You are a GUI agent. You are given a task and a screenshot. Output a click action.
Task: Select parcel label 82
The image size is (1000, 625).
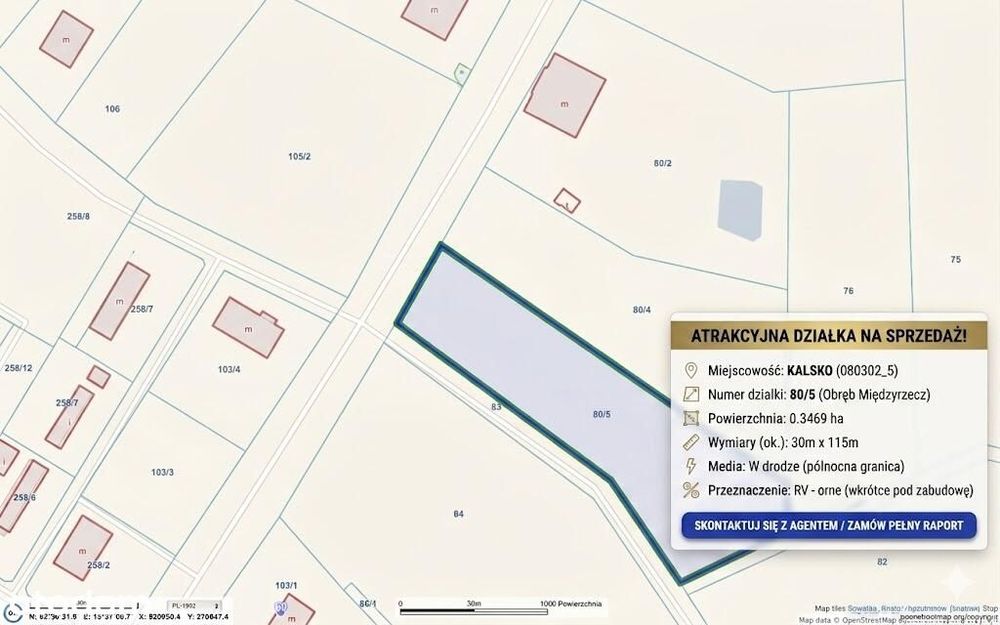coord(882,562)
